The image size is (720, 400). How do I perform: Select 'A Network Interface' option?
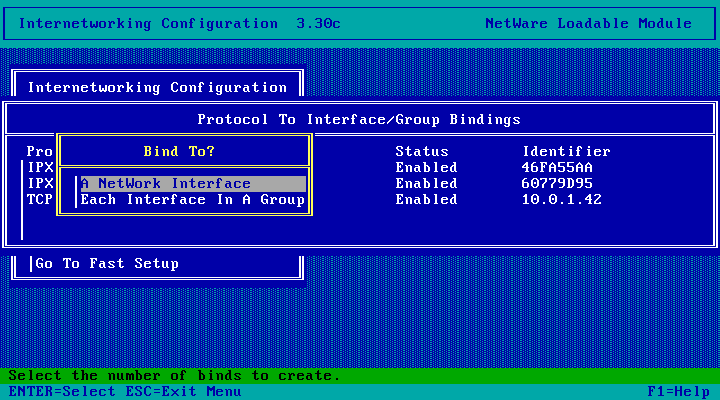pyautogui.click(x=193, y=184)
